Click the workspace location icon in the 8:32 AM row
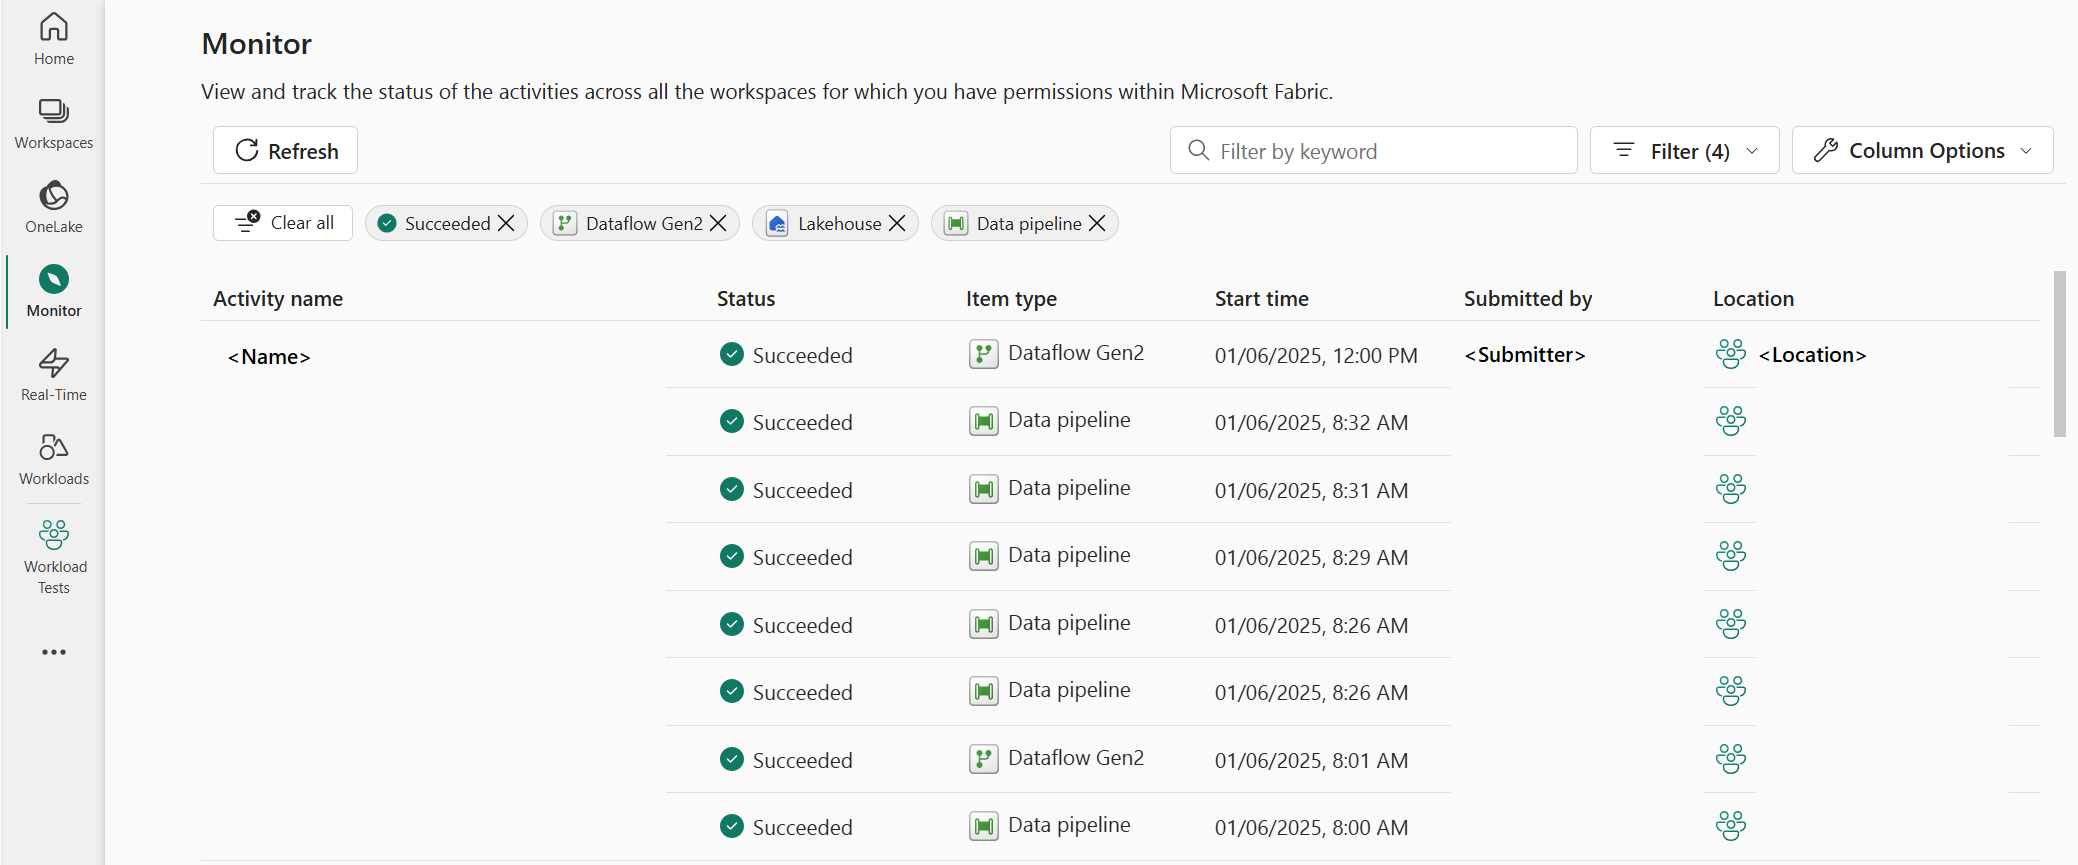Image resolution: width=2078 pixels, height=865 pixels. 1731,421
